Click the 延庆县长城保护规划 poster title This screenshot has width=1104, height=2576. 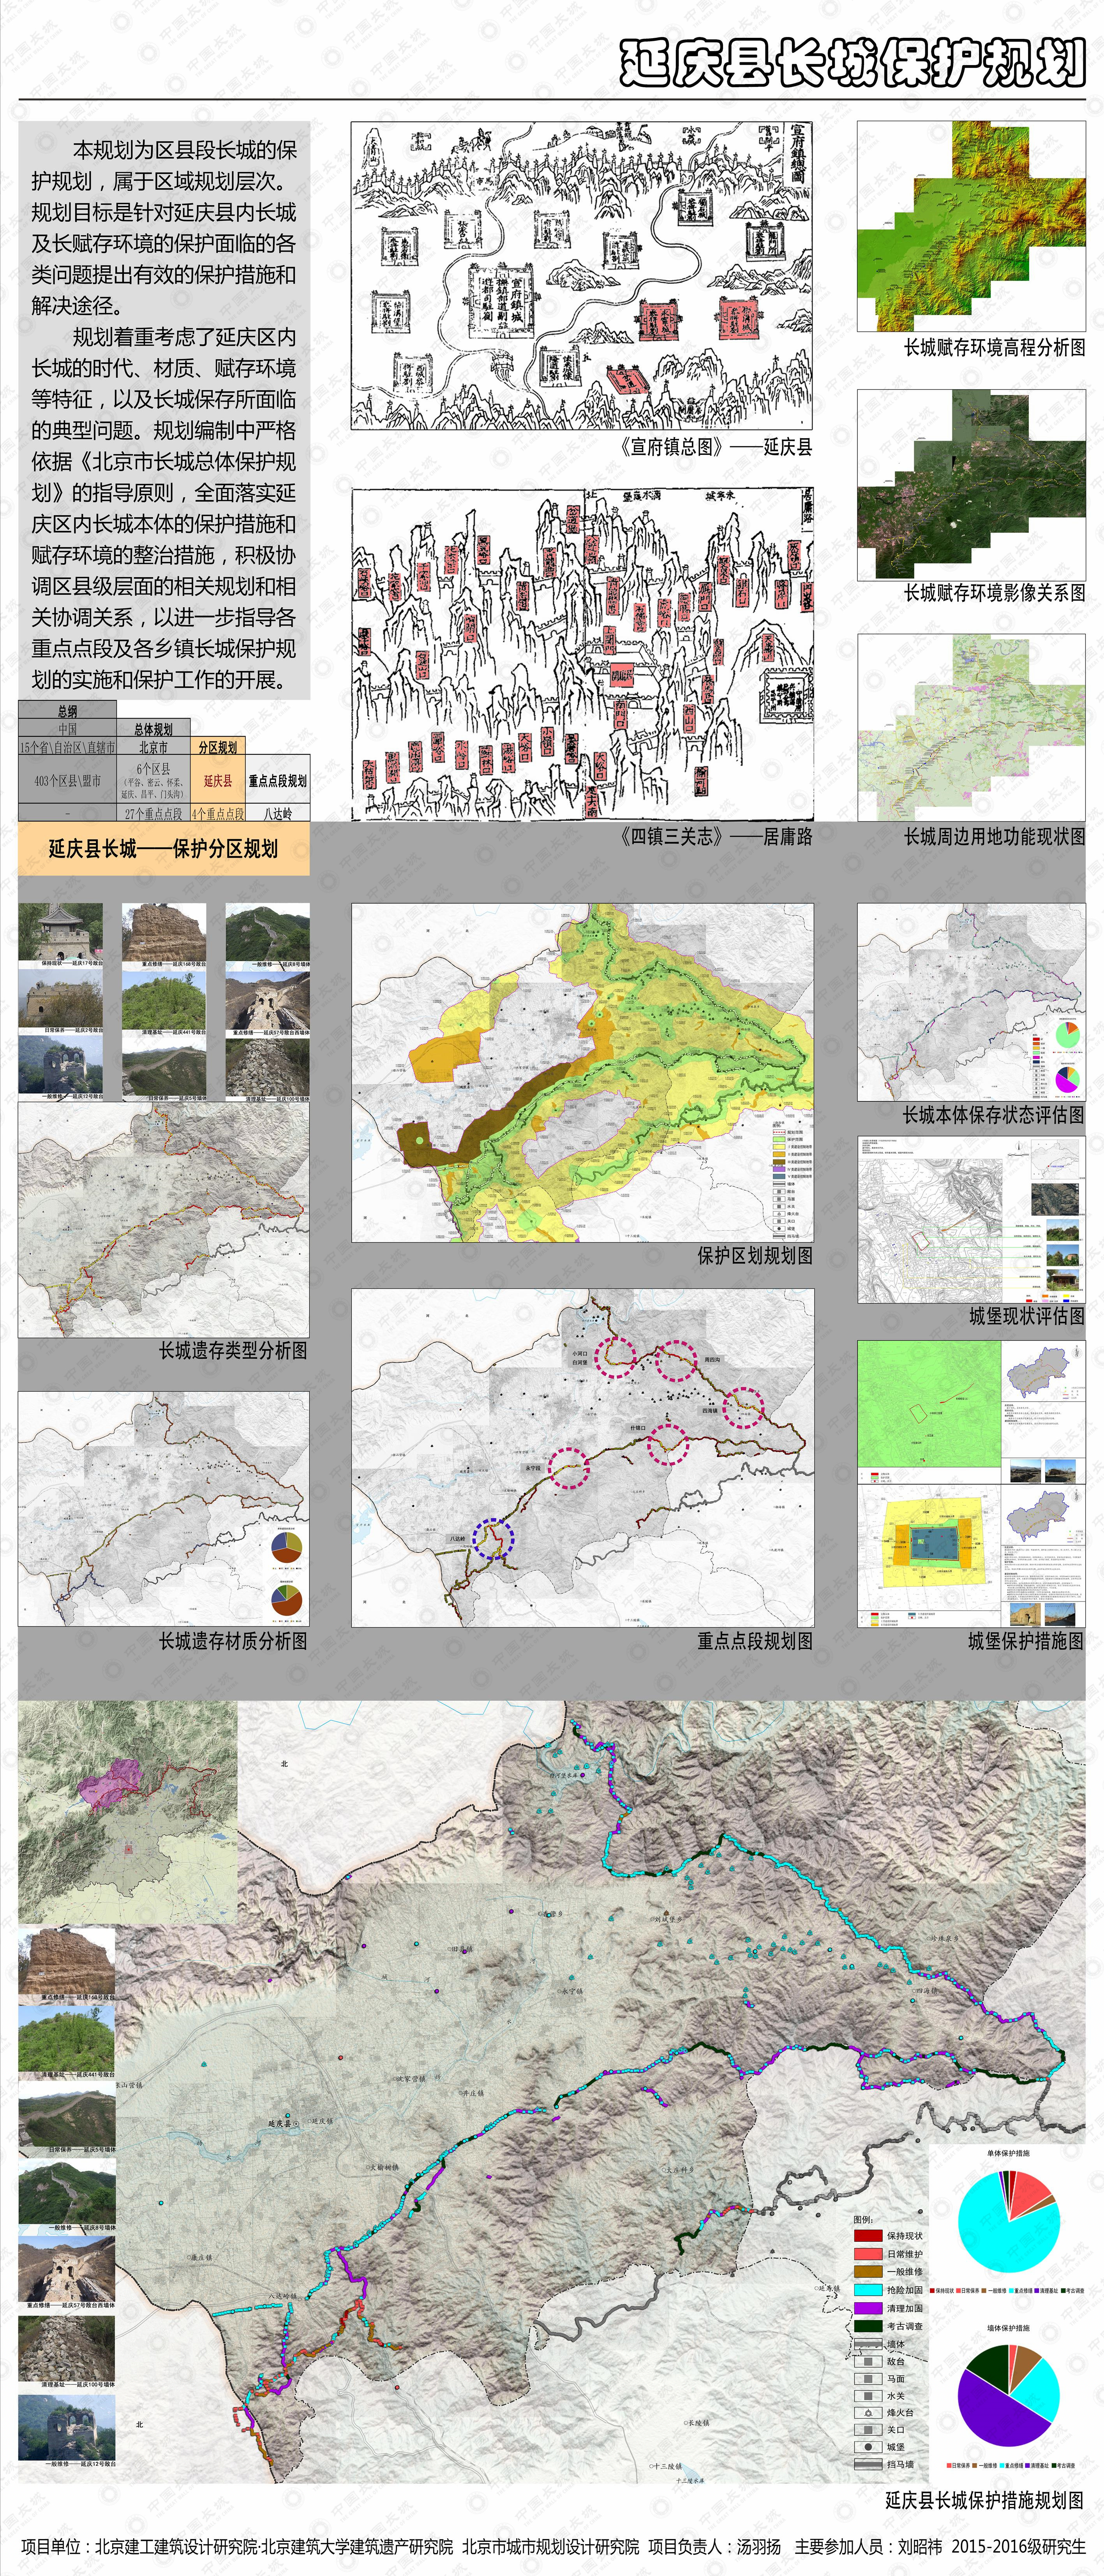point(853,64)
